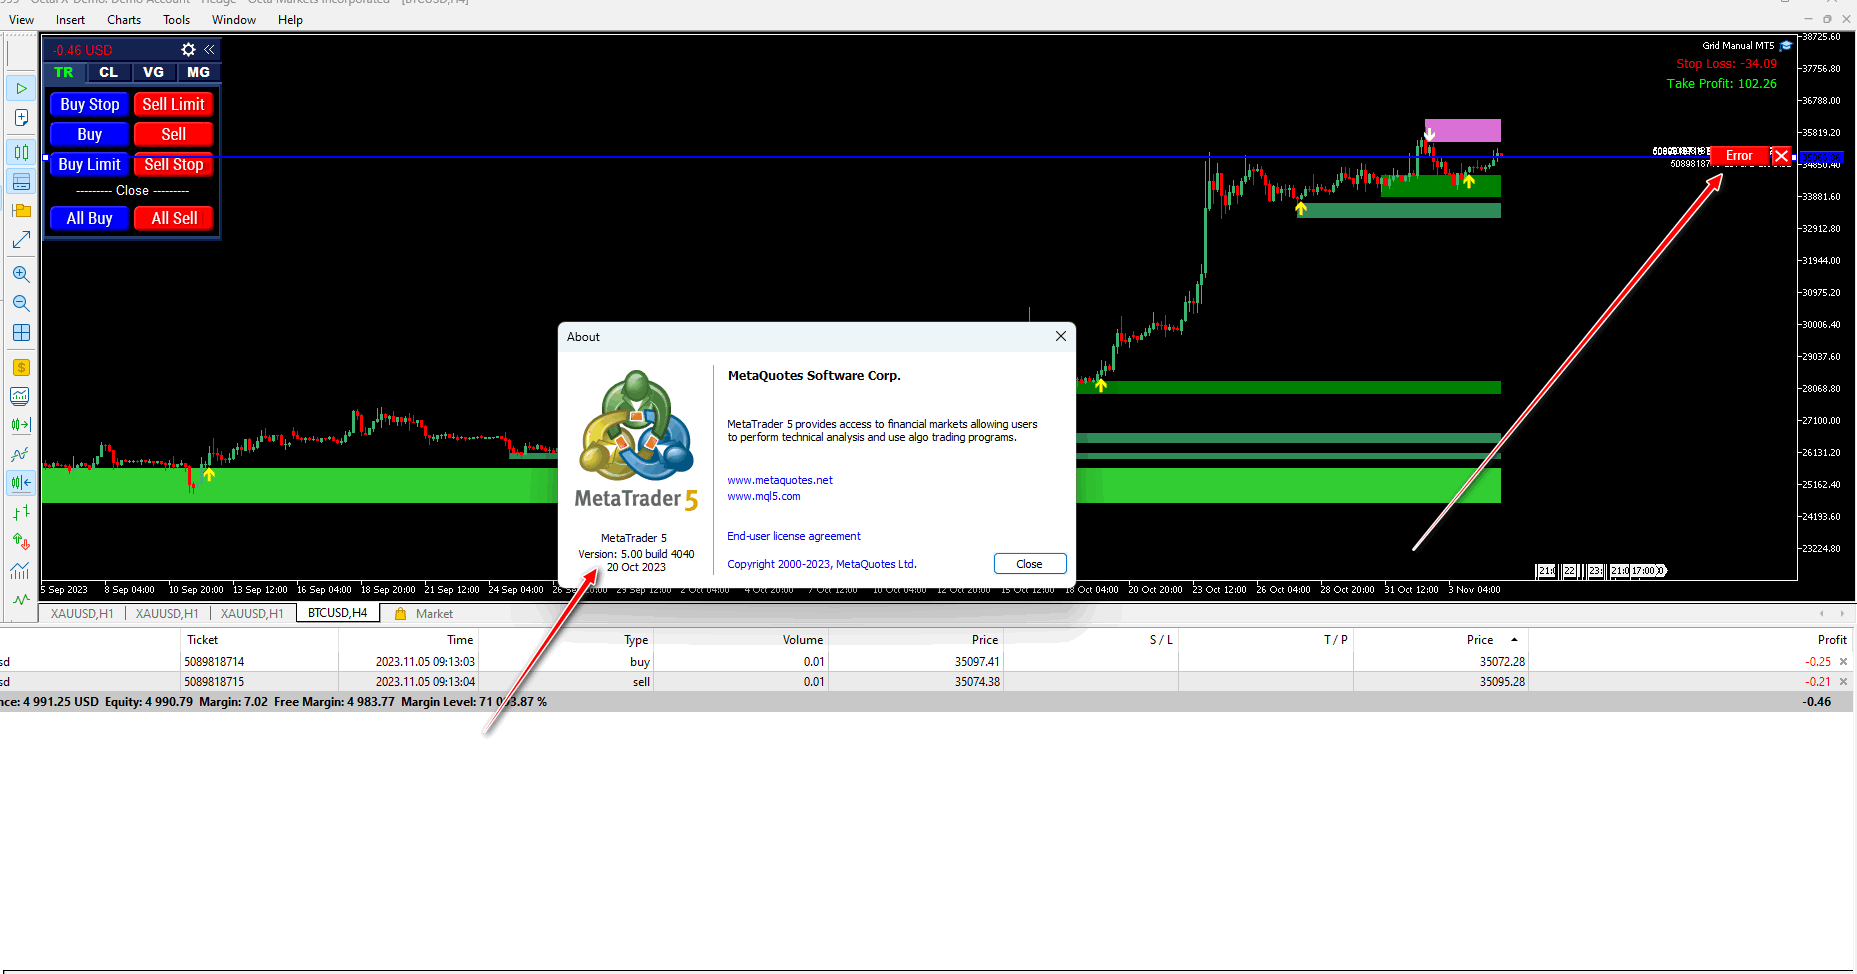This screenshot has width=1857, height=974.
Task: Create a new order using the plus document icon
Action: tap(21, 118)
